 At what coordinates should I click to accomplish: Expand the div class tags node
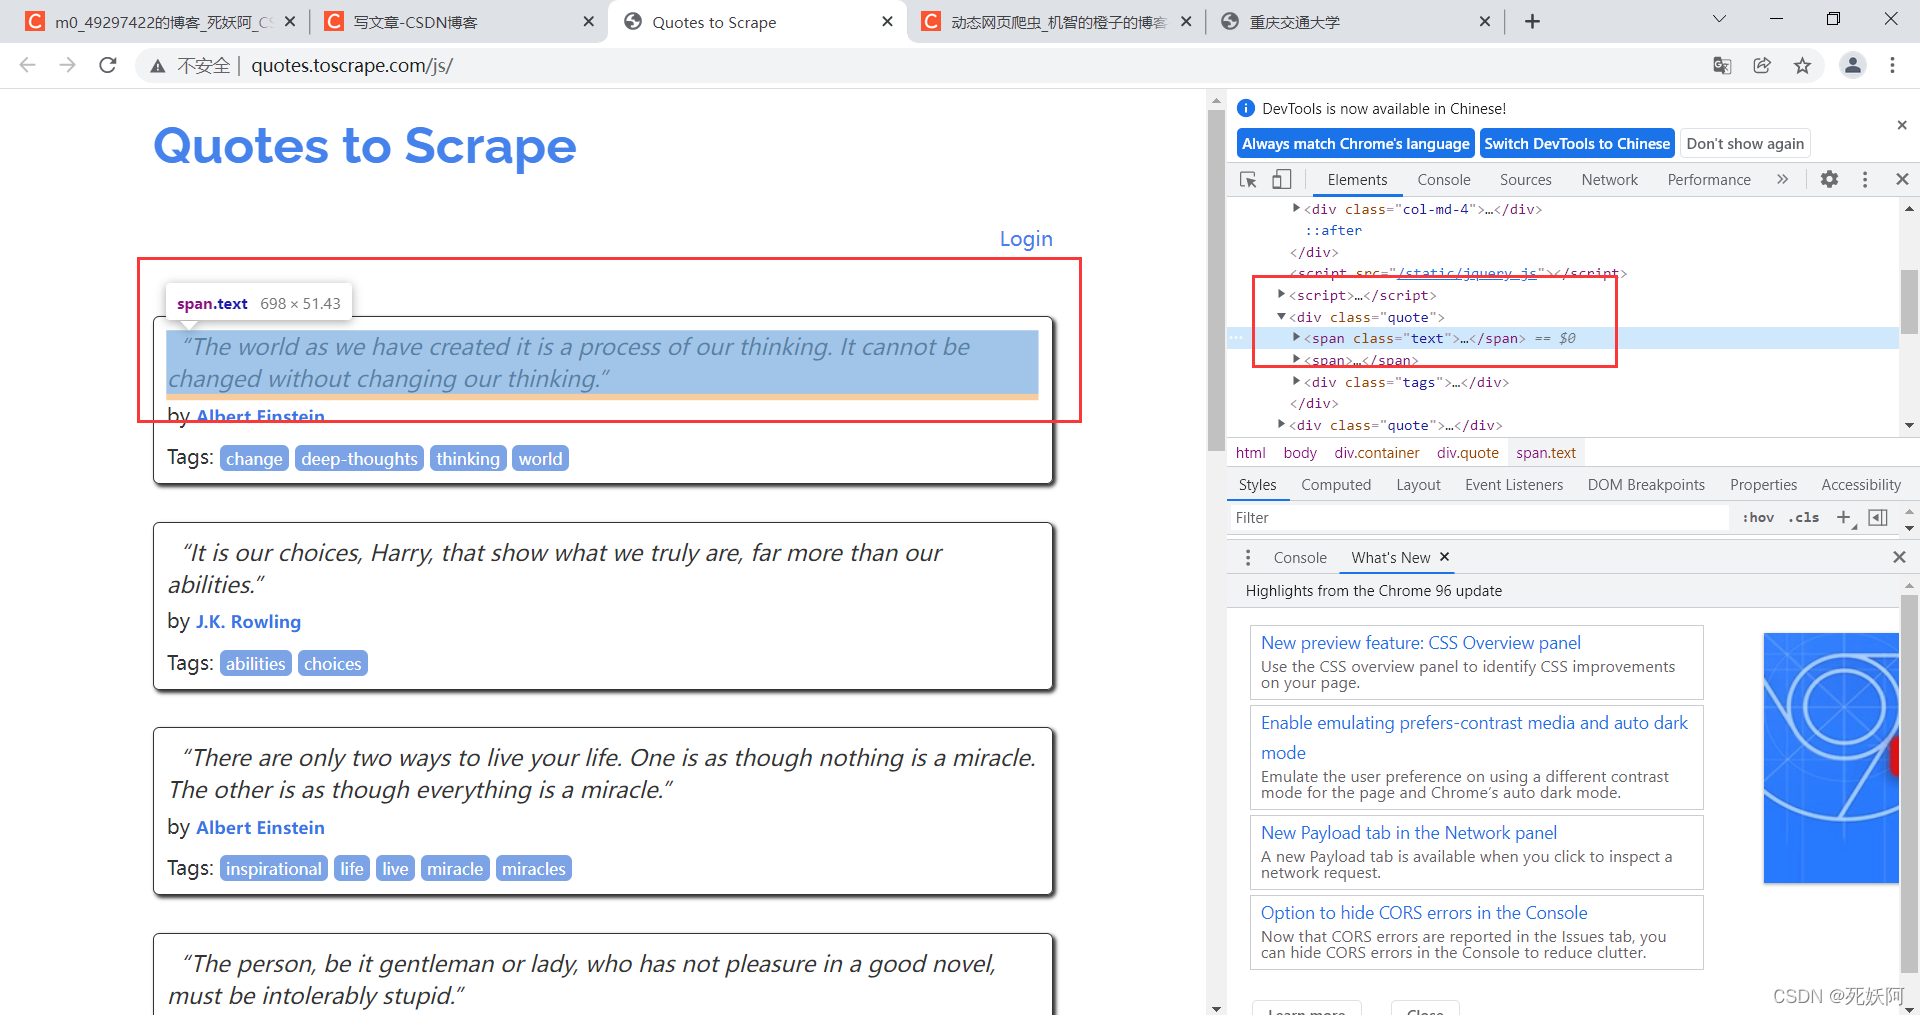tap(1296, 381)
